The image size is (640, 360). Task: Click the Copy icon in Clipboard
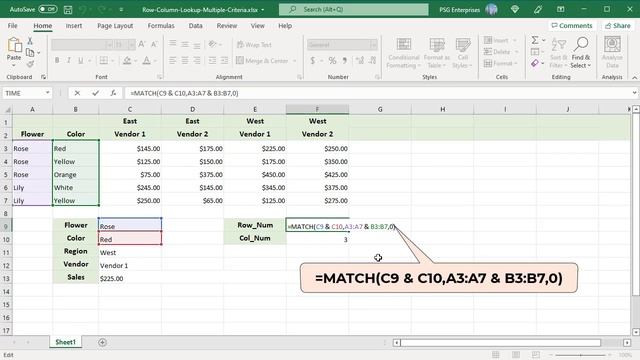click(30, 53)
